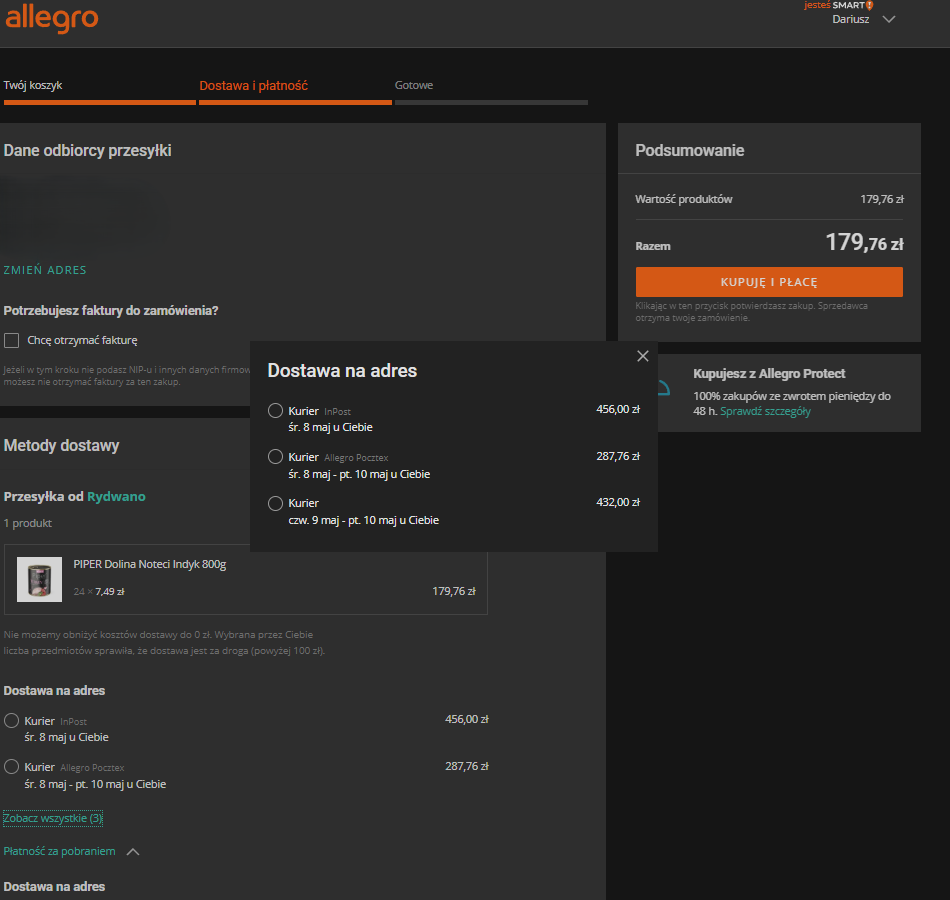The image size is (950, 900).
Task: Click the Podsumowanie heading
Action: pyautogui.click(x=689, y=150)
